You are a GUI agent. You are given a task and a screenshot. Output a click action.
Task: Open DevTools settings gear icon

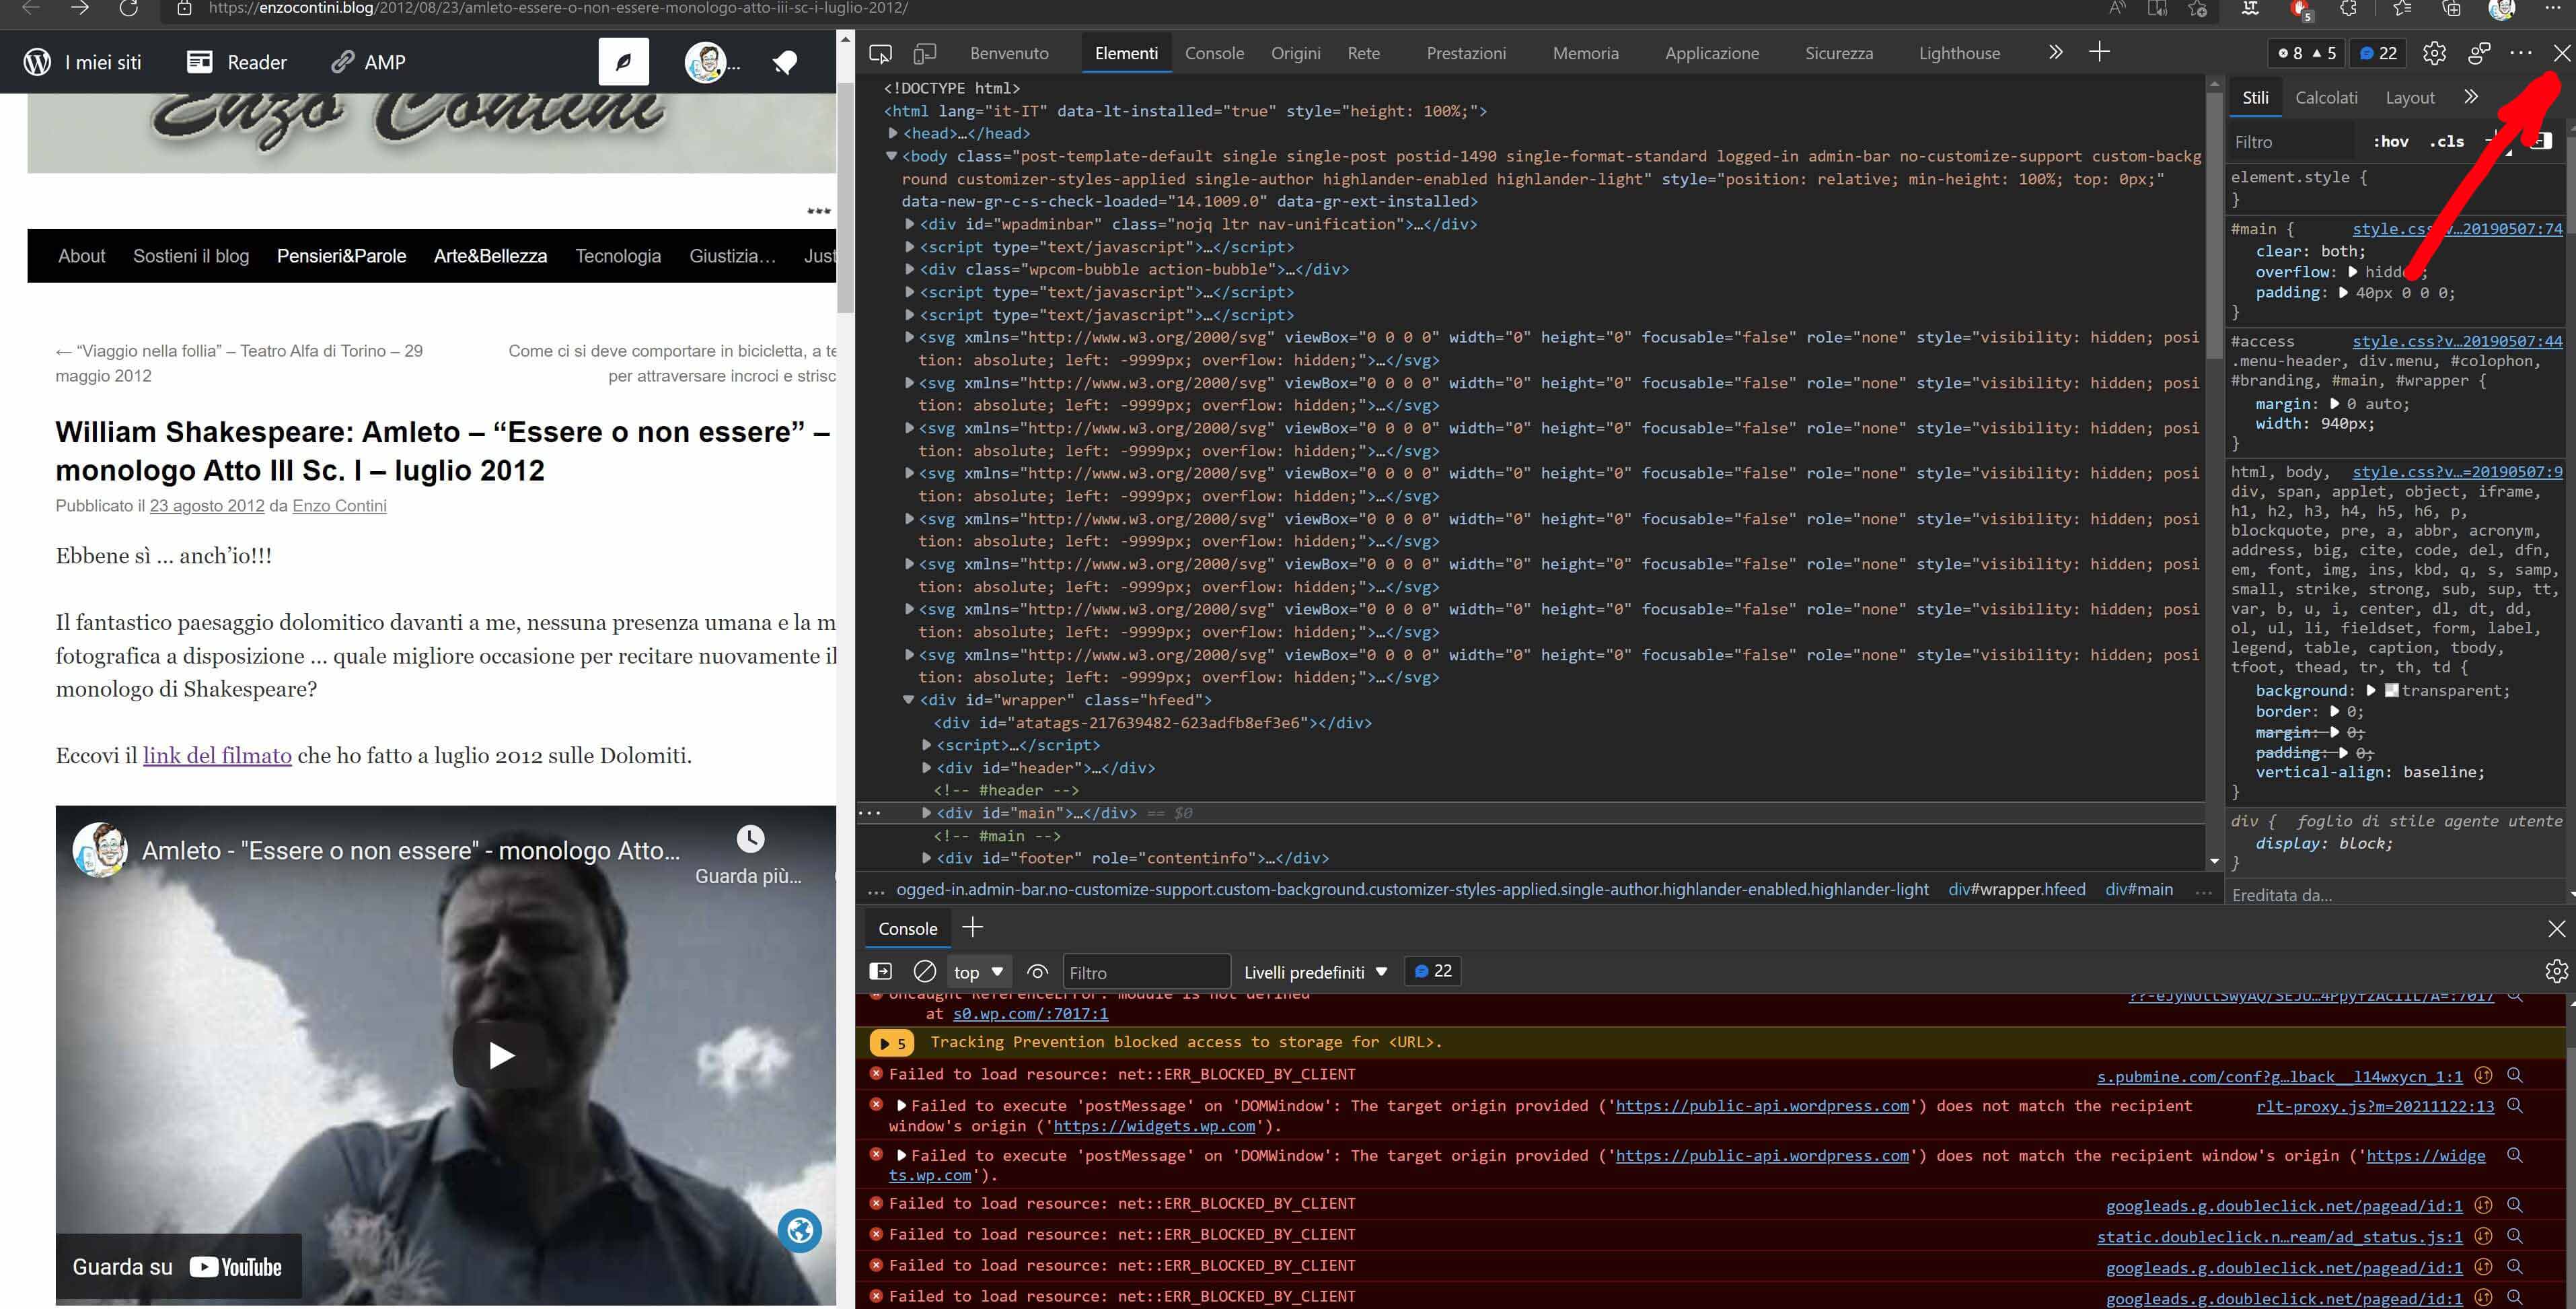click(2434, 53)
